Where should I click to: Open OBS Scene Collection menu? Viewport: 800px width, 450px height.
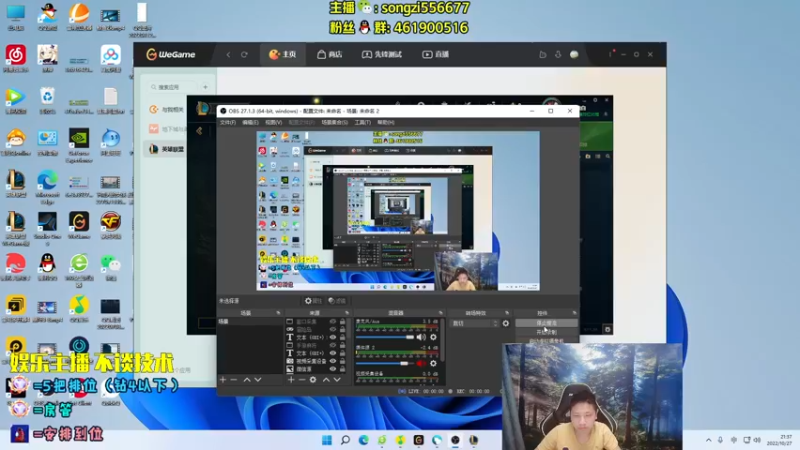pos(335,122)
